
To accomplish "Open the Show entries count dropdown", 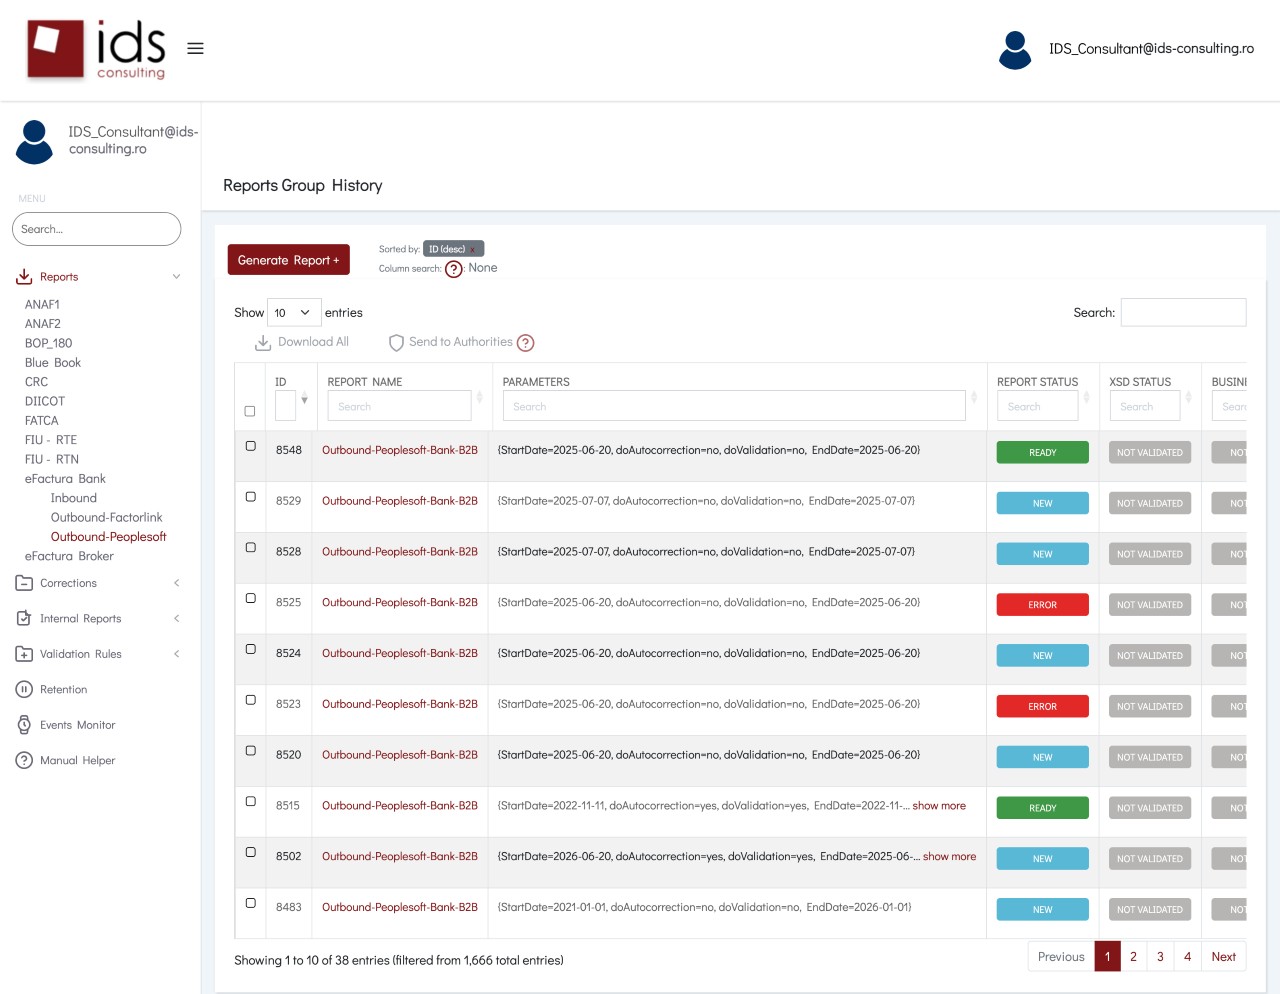I will tap(294, 313).
